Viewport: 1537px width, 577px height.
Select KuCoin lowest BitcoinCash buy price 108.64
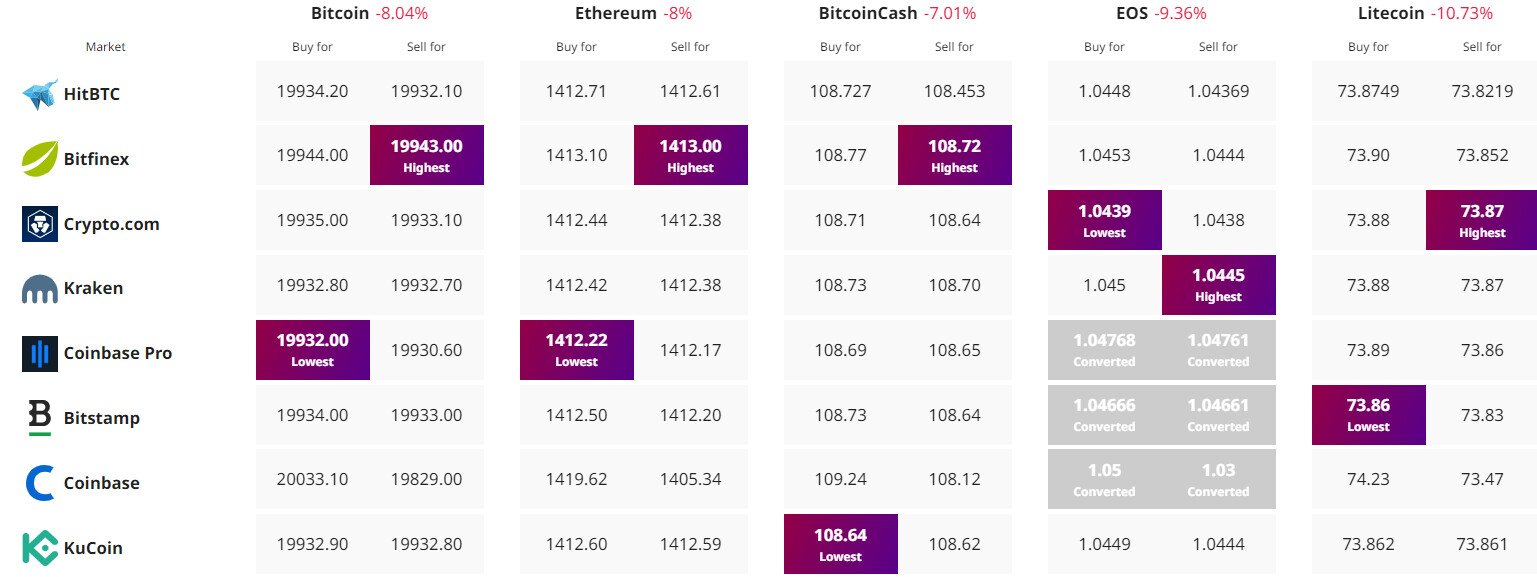[x=841, y=544]
